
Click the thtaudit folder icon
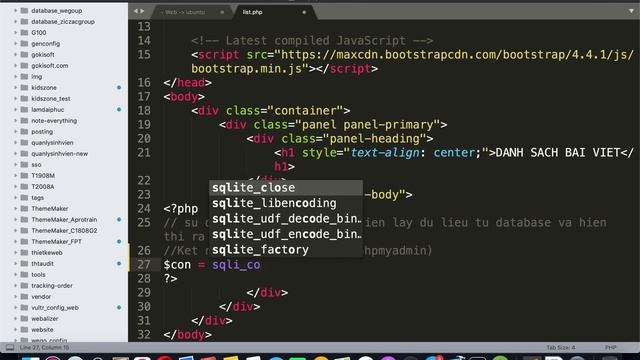(24, 264)
